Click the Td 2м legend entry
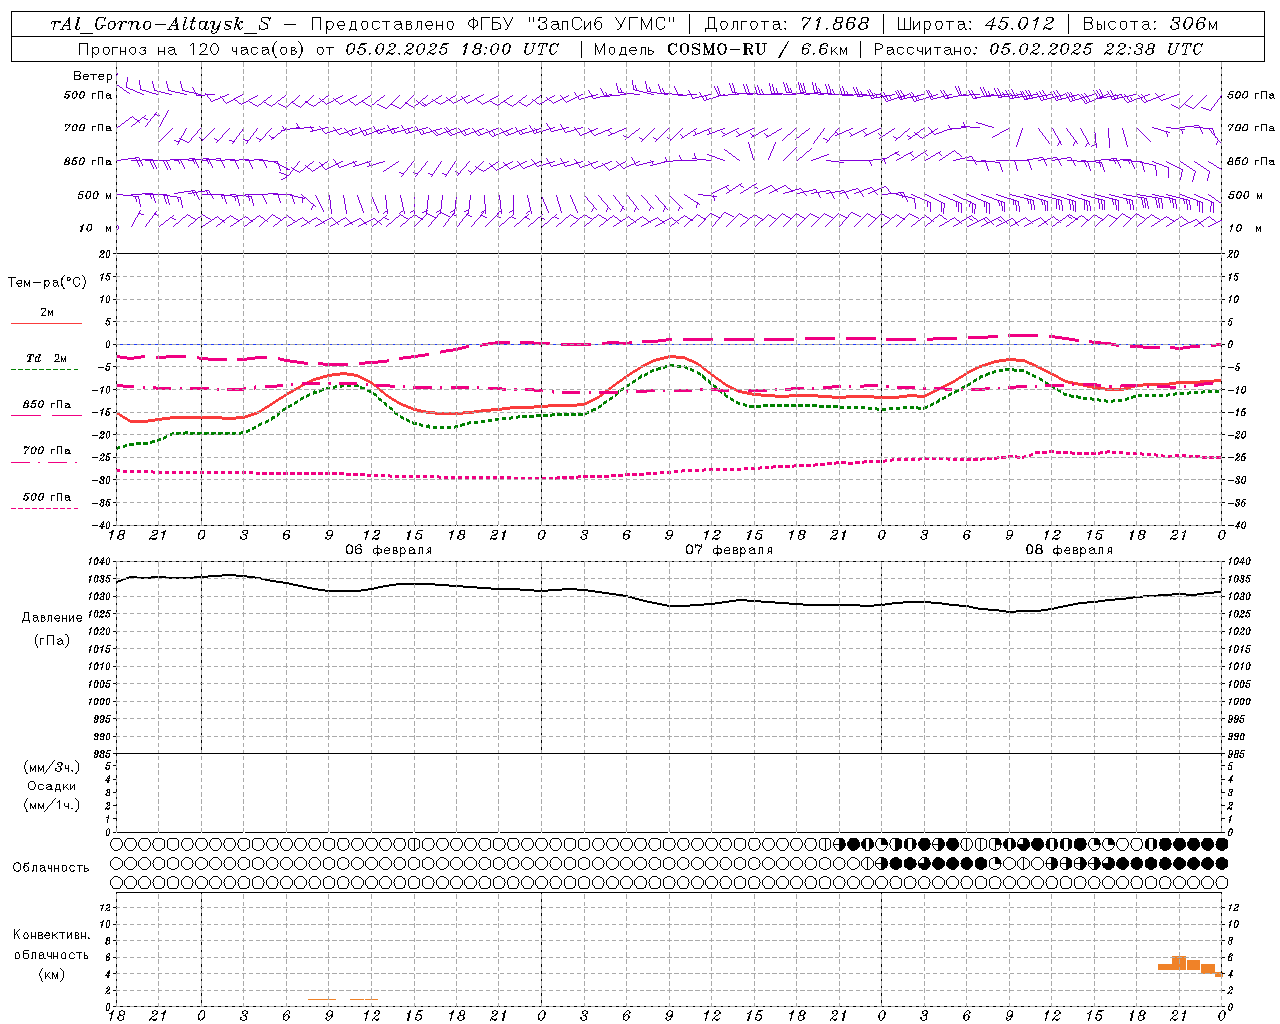This screenshot has height=1024, width=1280. point(46,358)
